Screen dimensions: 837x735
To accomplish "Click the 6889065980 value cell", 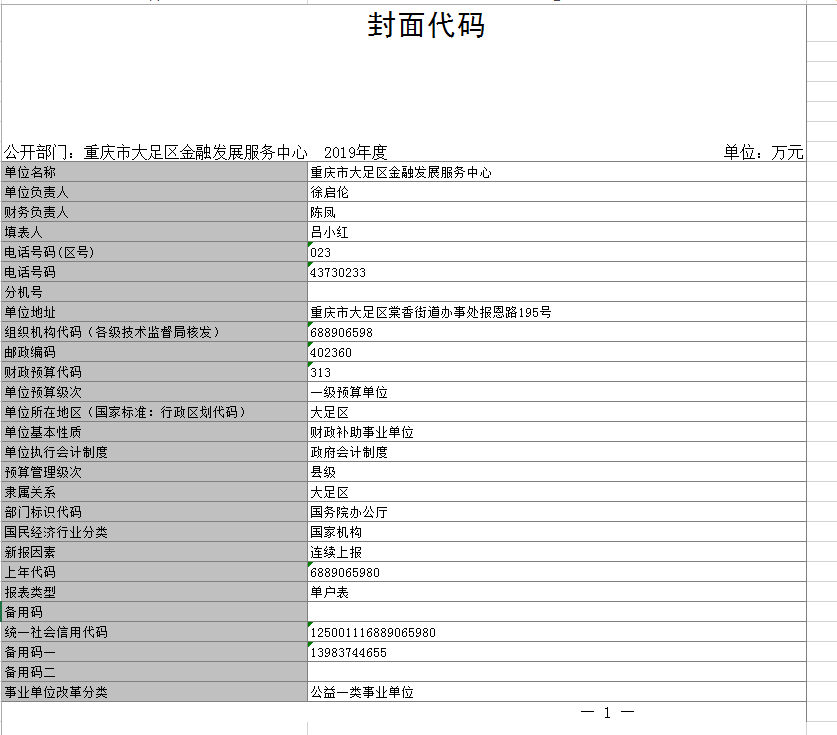I will pyautogui.click(x=557, y=572).
